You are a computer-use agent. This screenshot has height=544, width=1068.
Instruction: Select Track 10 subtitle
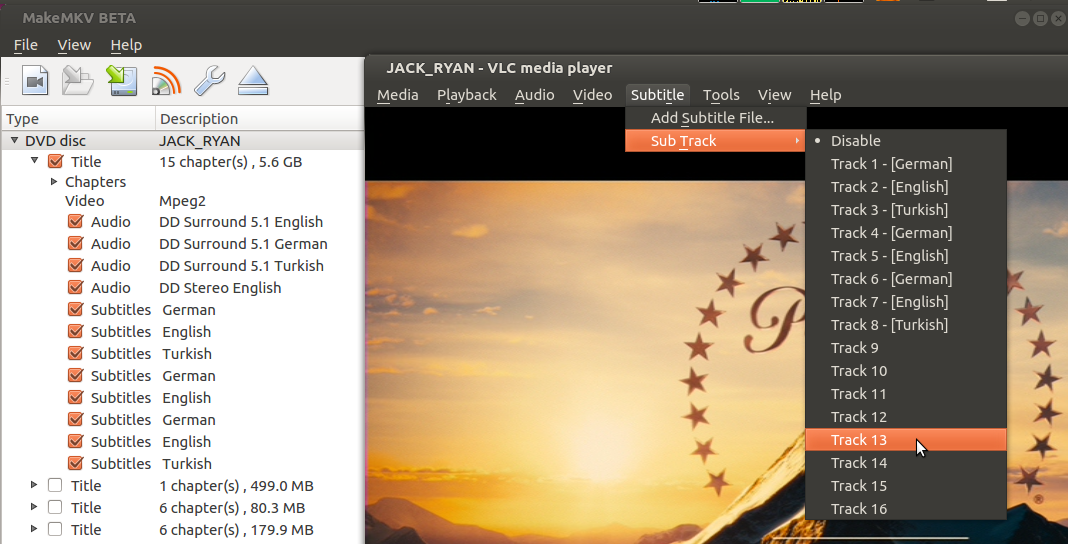906,371
